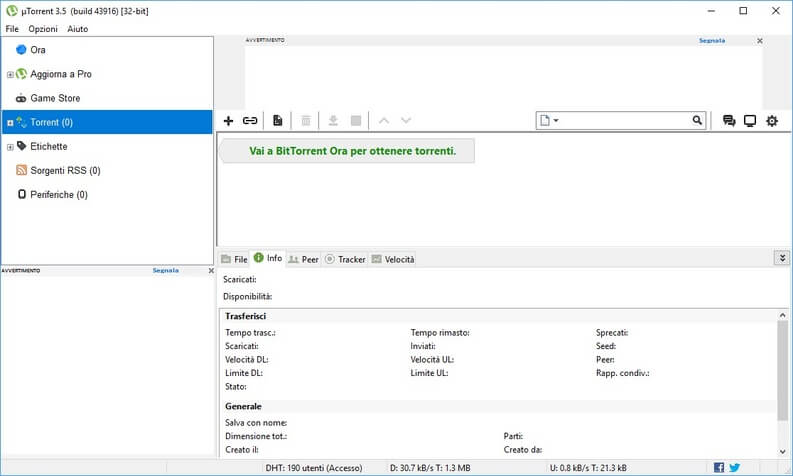Switch to the Info tab
The width and height of the screenshot is (793, 476).
point(268,258)
